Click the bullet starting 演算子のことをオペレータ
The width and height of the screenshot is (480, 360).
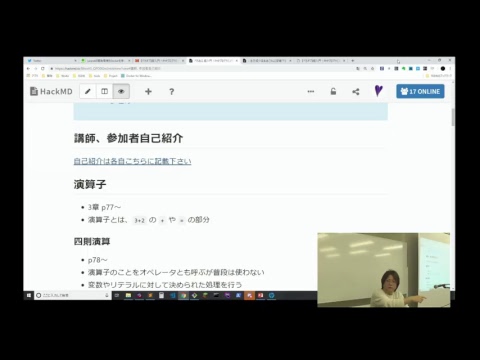click(176, 272)
